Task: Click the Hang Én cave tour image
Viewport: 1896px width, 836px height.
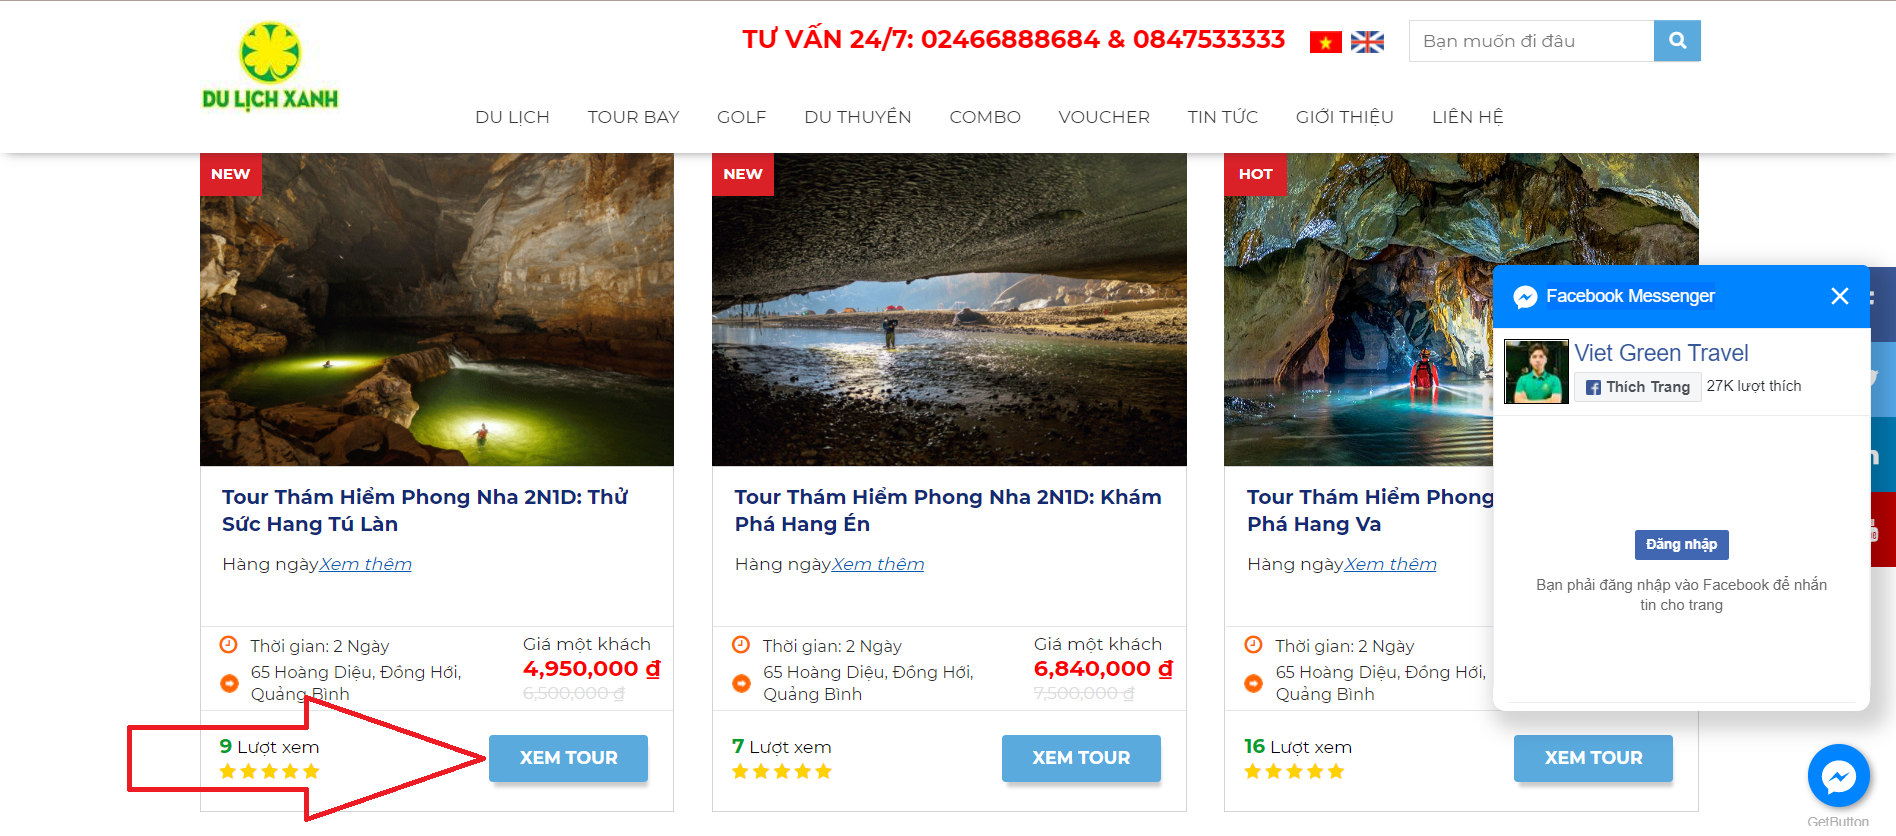Action: pos(949,310)
